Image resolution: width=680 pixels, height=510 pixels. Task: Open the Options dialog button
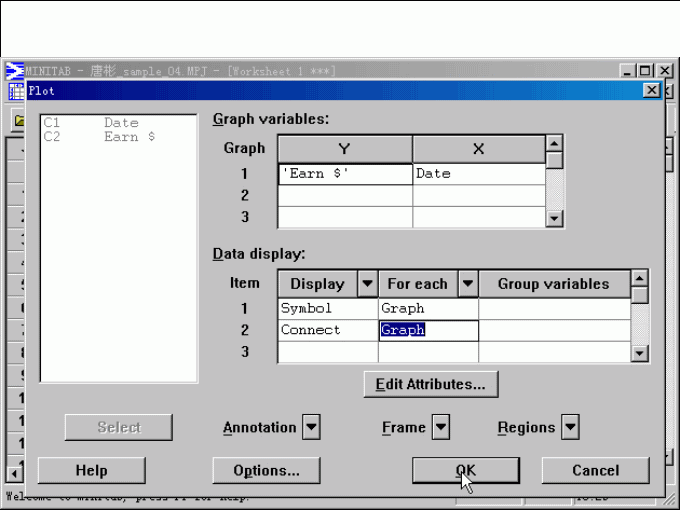point(266,471)
